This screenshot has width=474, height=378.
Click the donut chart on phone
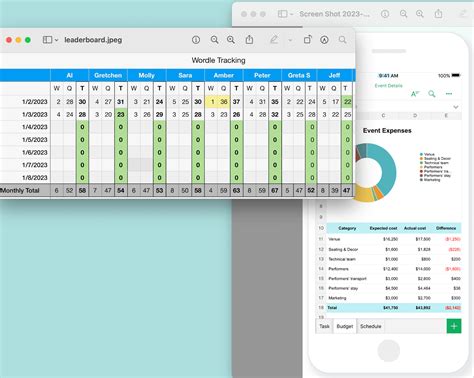pos(375,173)
